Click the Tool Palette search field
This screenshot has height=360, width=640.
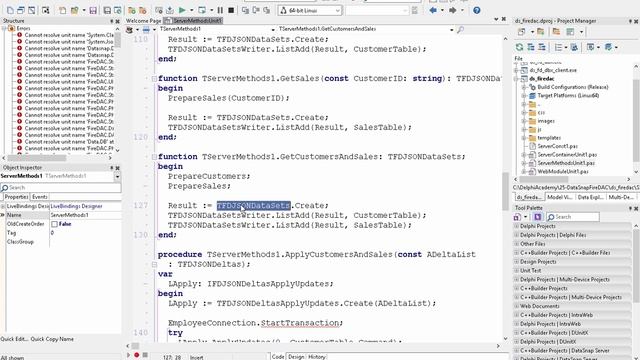point(573,217)
